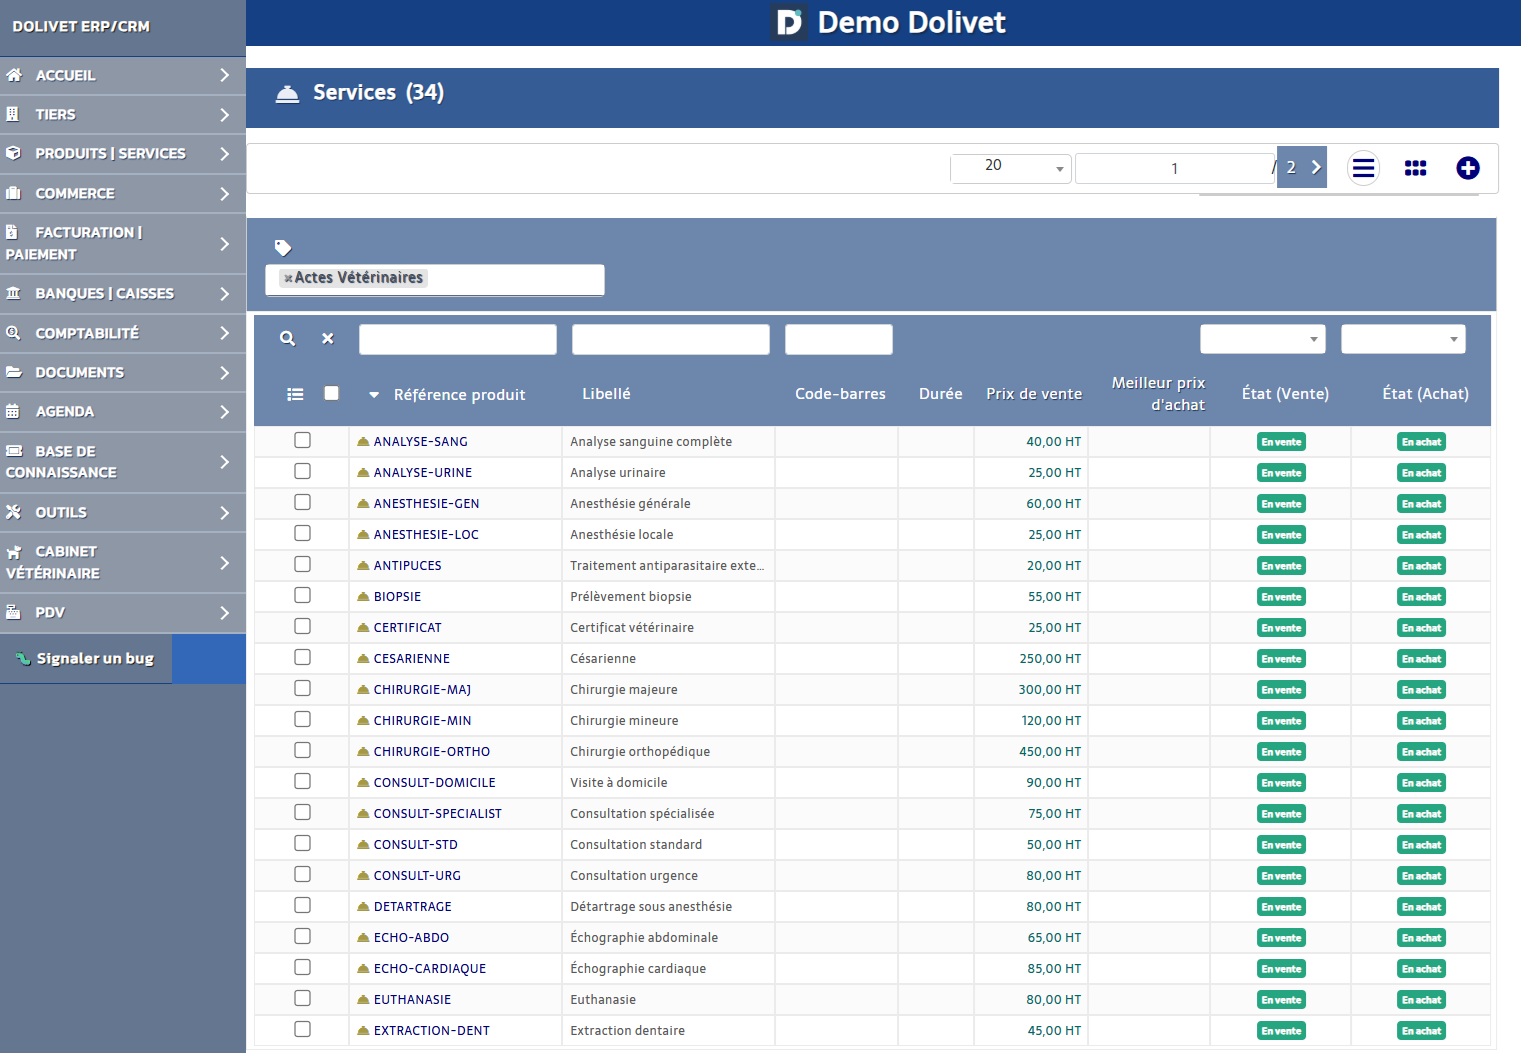Open column selector list icon in header
This screenshot has height=1056, width=1528.
pos(295,395)
